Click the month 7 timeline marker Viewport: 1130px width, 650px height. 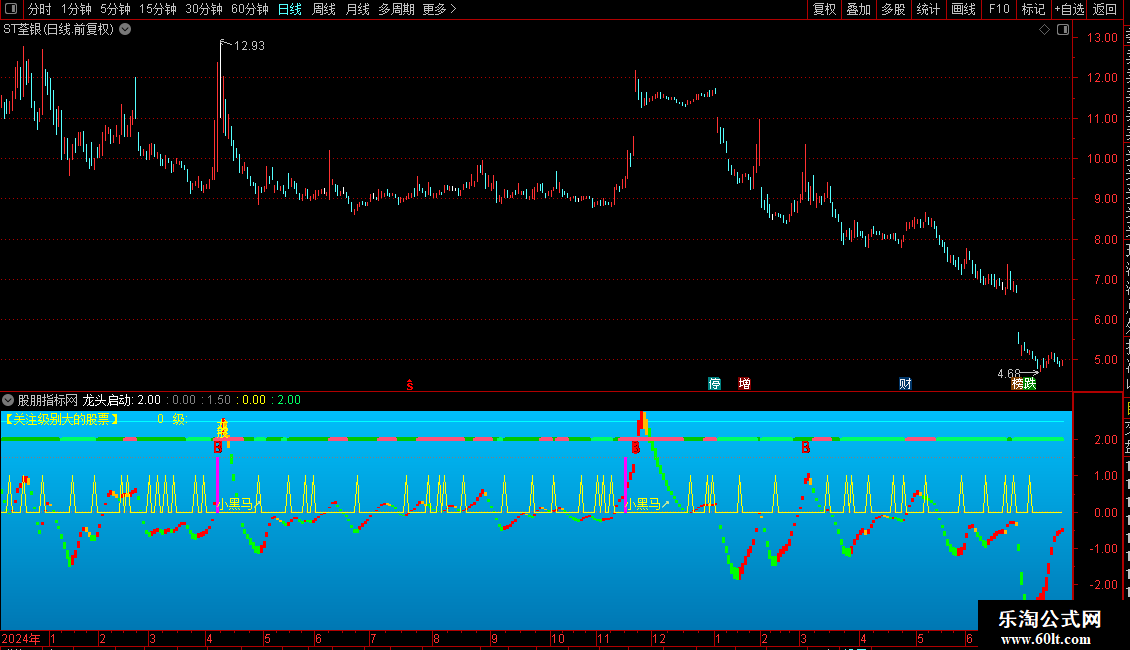pos(373,638)
